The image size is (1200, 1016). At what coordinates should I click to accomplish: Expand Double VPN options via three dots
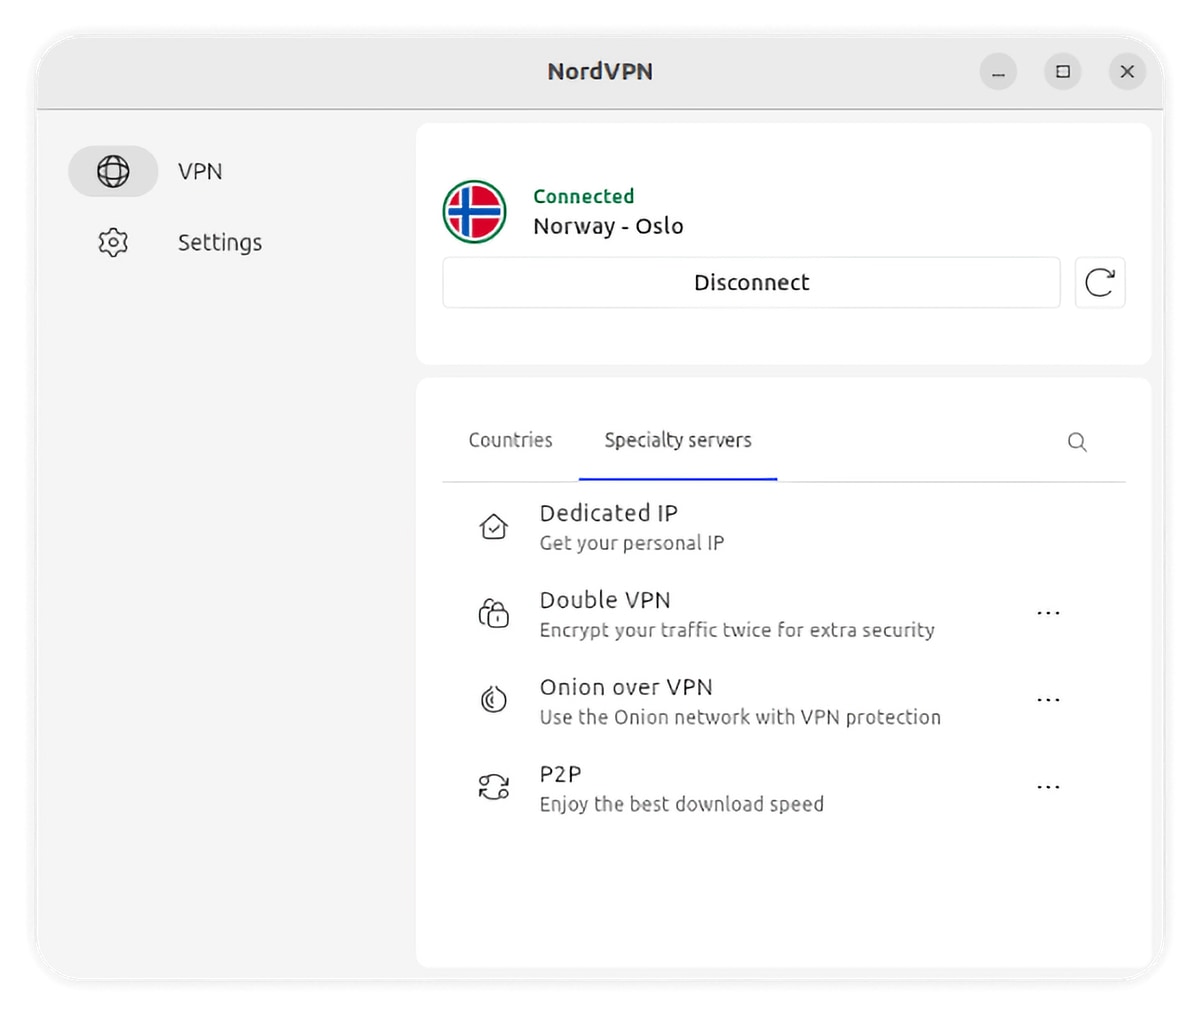[1048, 613]
